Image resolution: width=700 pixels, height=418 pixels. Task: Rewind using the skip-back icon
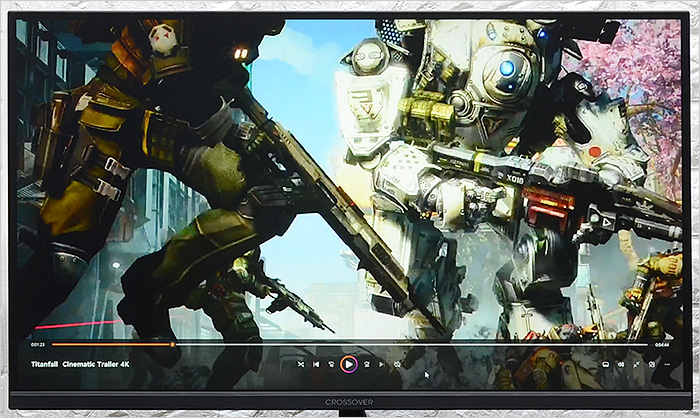(331, 365)
